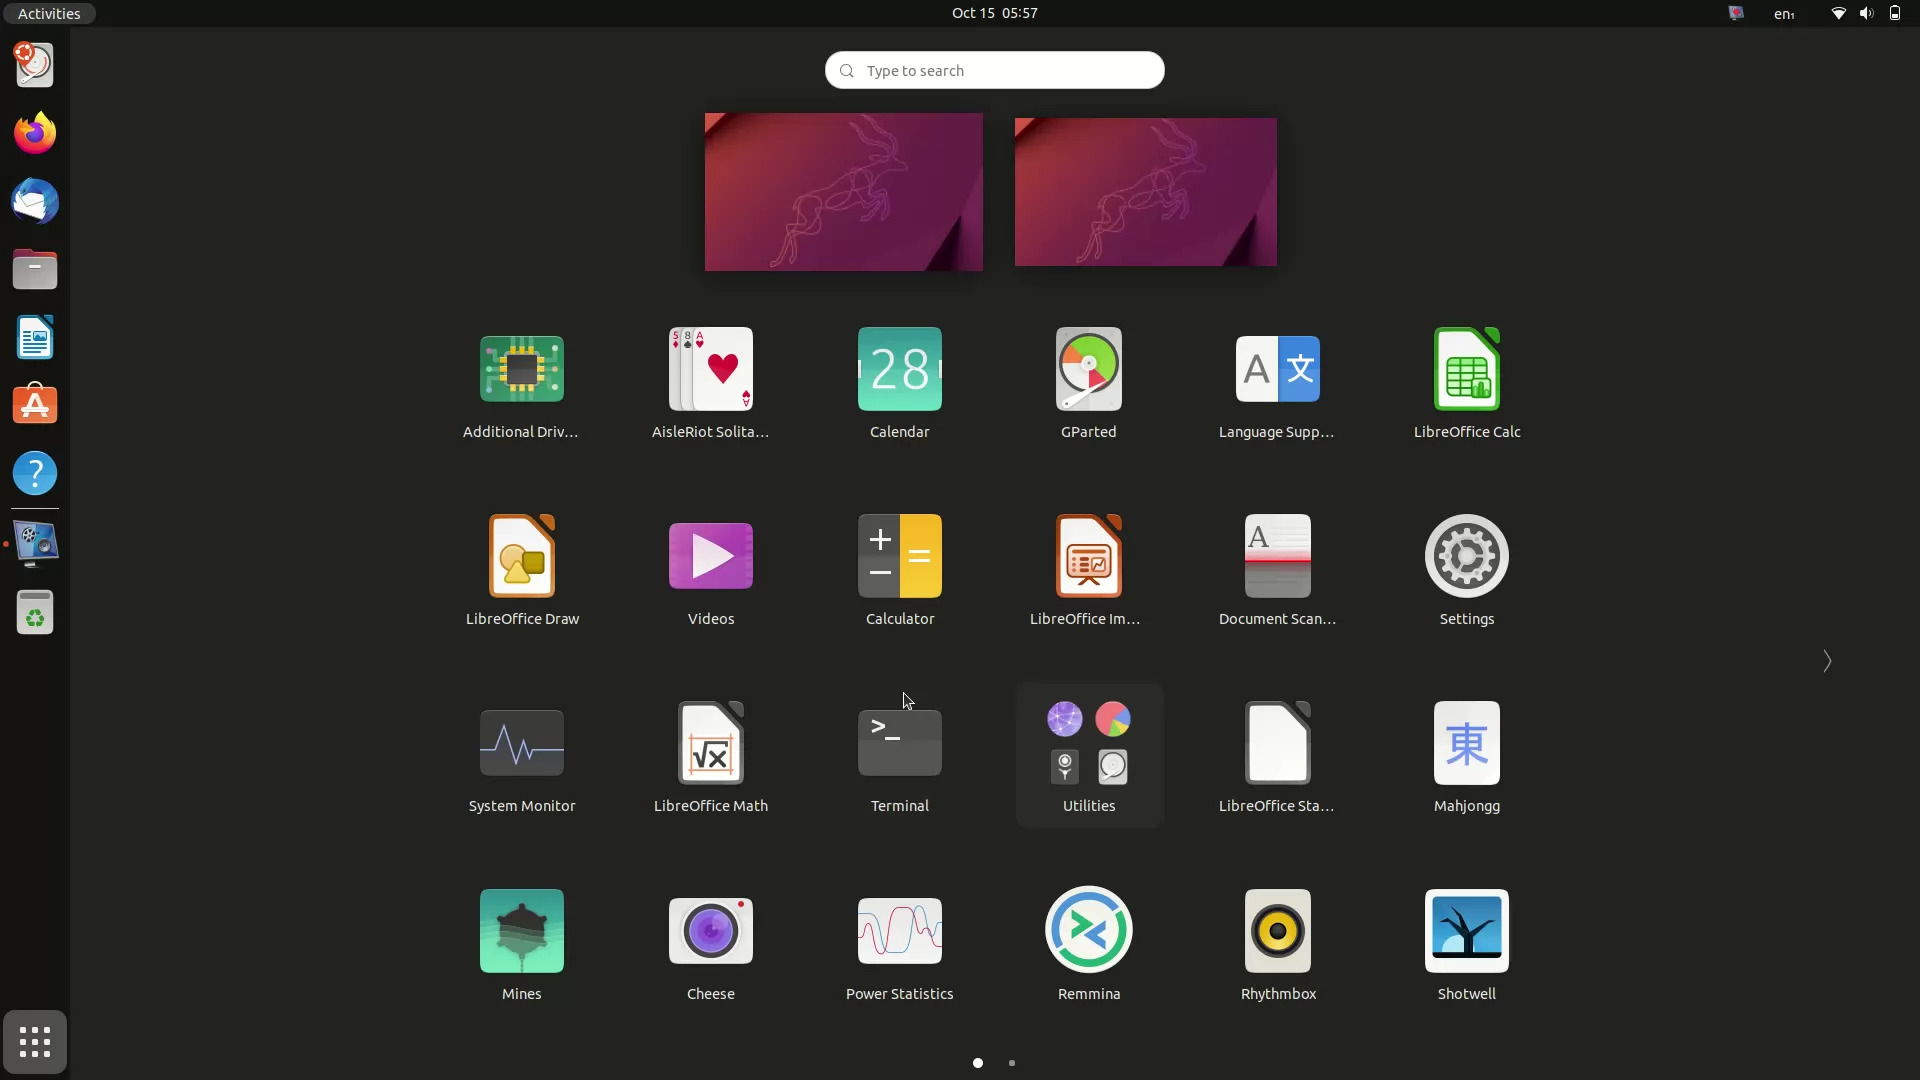
Task: Open the Shotwell photo manager
Action: coord(1466,930)
